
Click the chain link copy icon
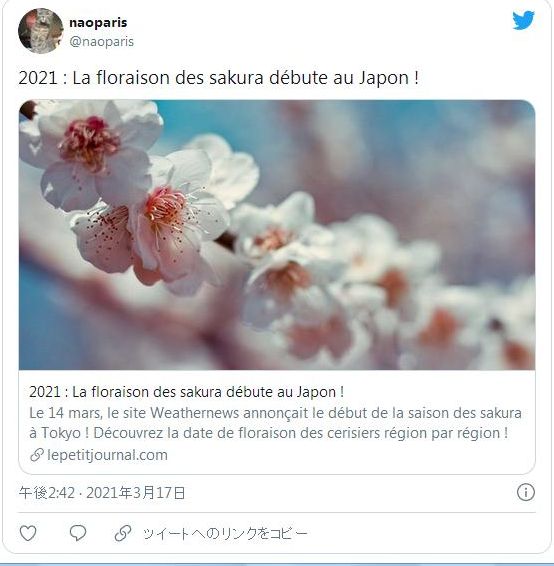pyautogui.click(x=123, y=533)
